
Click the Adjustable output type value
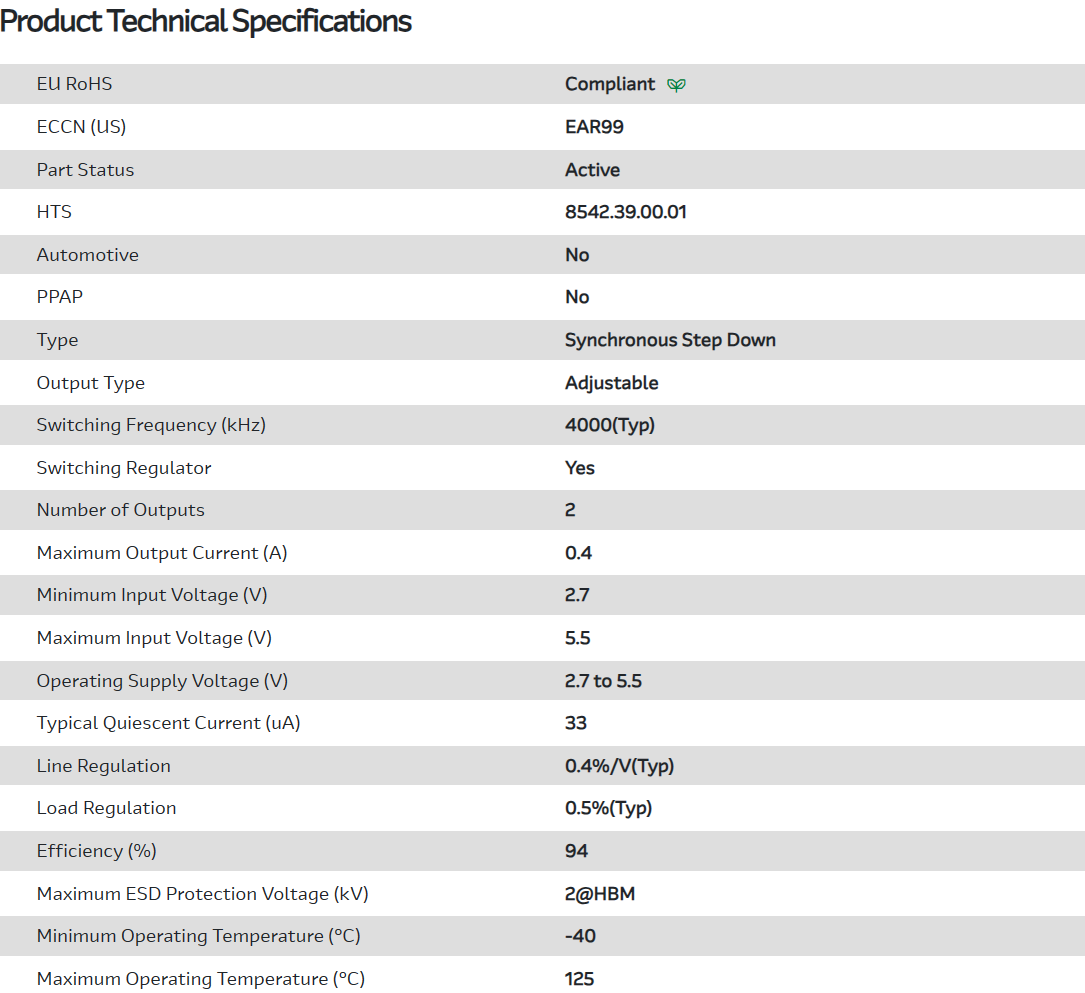pos(611,383)
